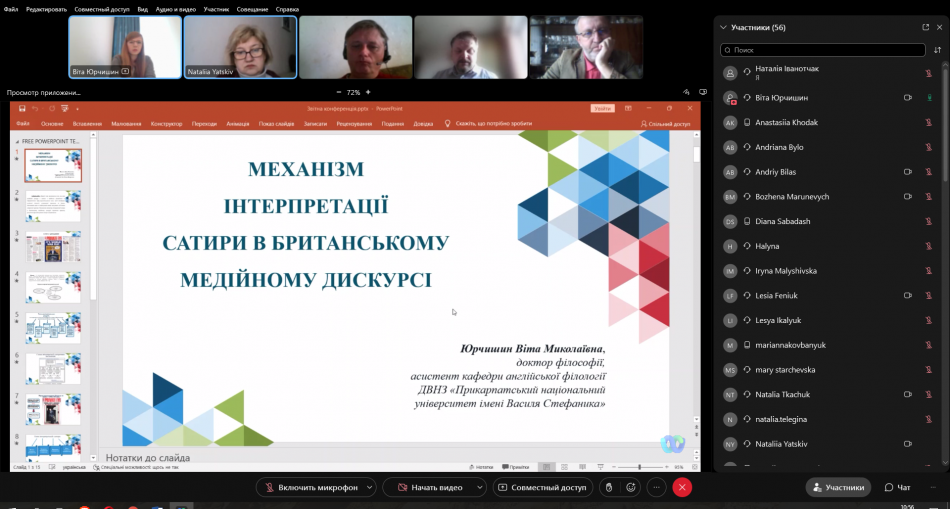Open microphone options dropdown arrow

click(370, 487)
